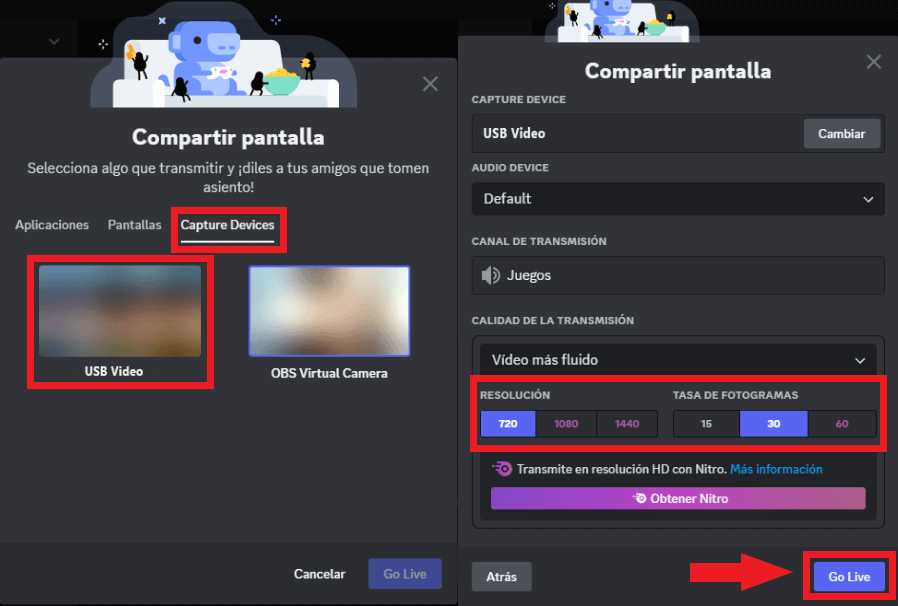Expand the Vídeo más fluido quality dropdown
Viewport: 898px width, 606px height.
(x=678, y=360)
